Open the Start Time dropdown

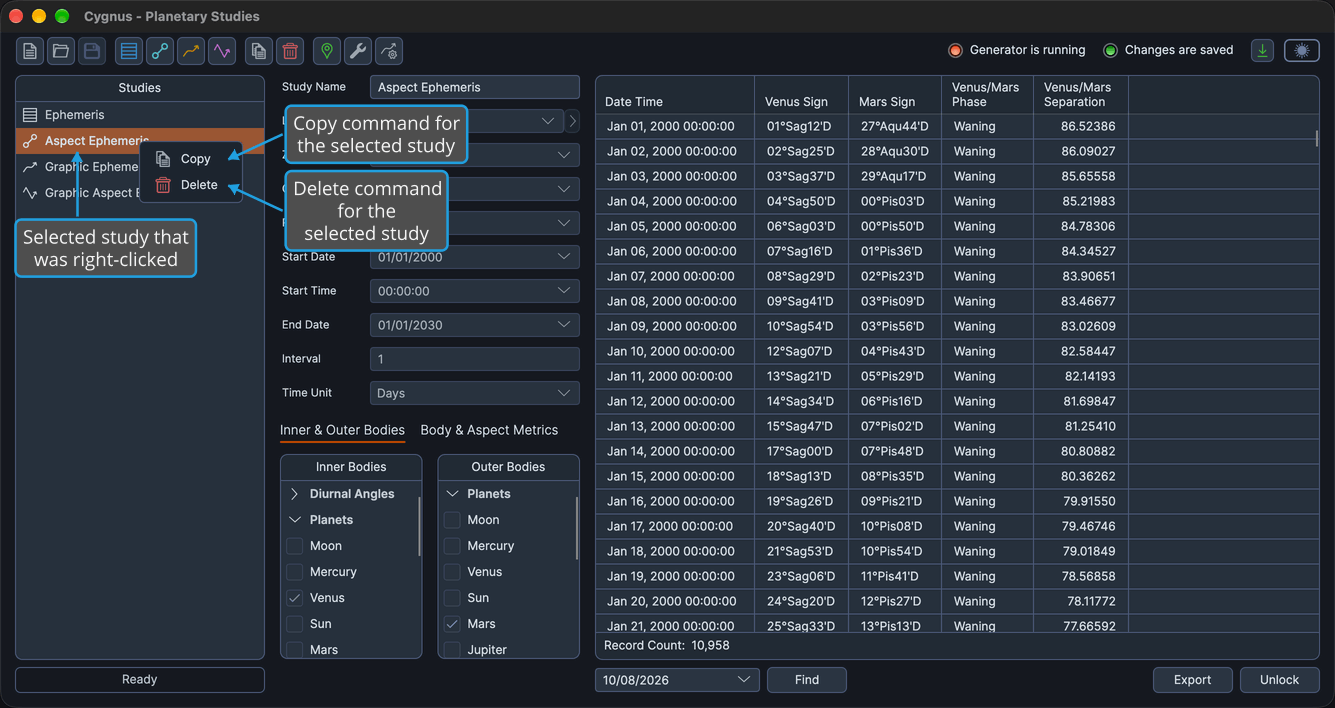coord(475,291)
